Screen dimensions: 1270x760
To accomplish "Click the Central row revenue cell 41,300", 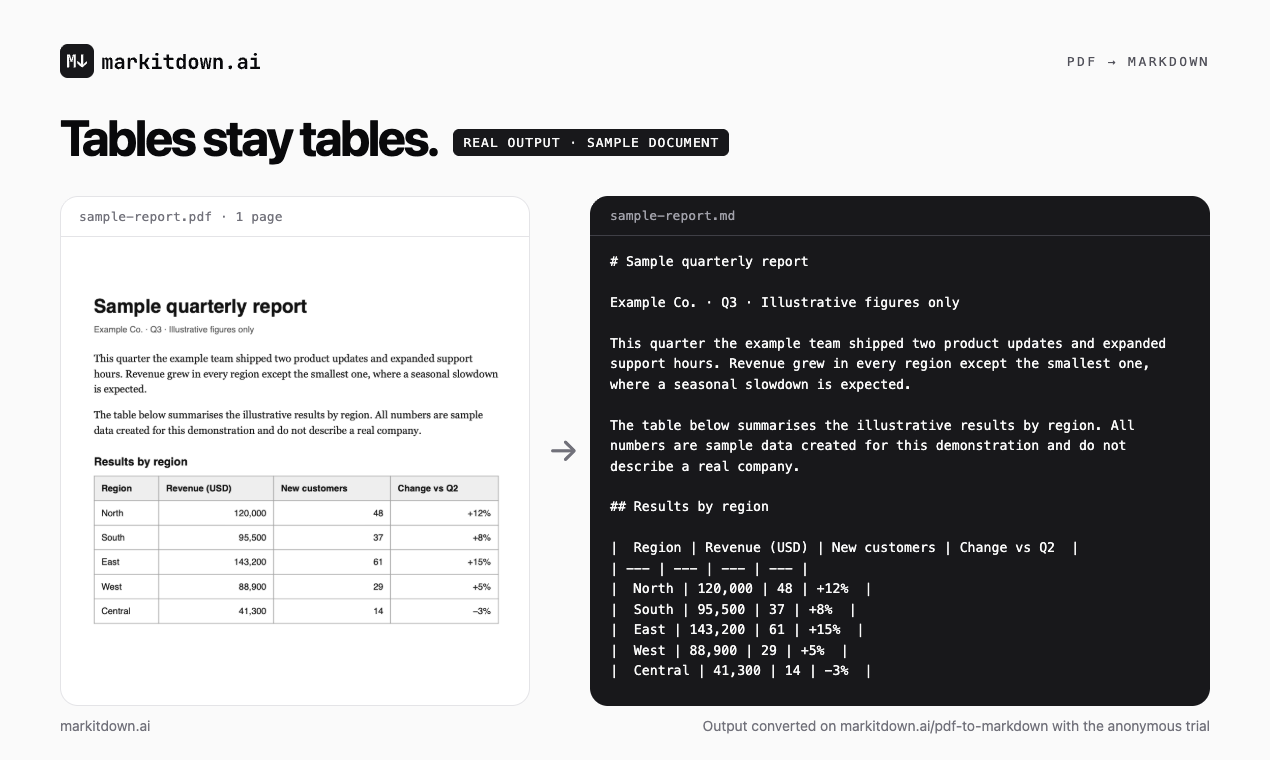I will (x=216, y=611).
